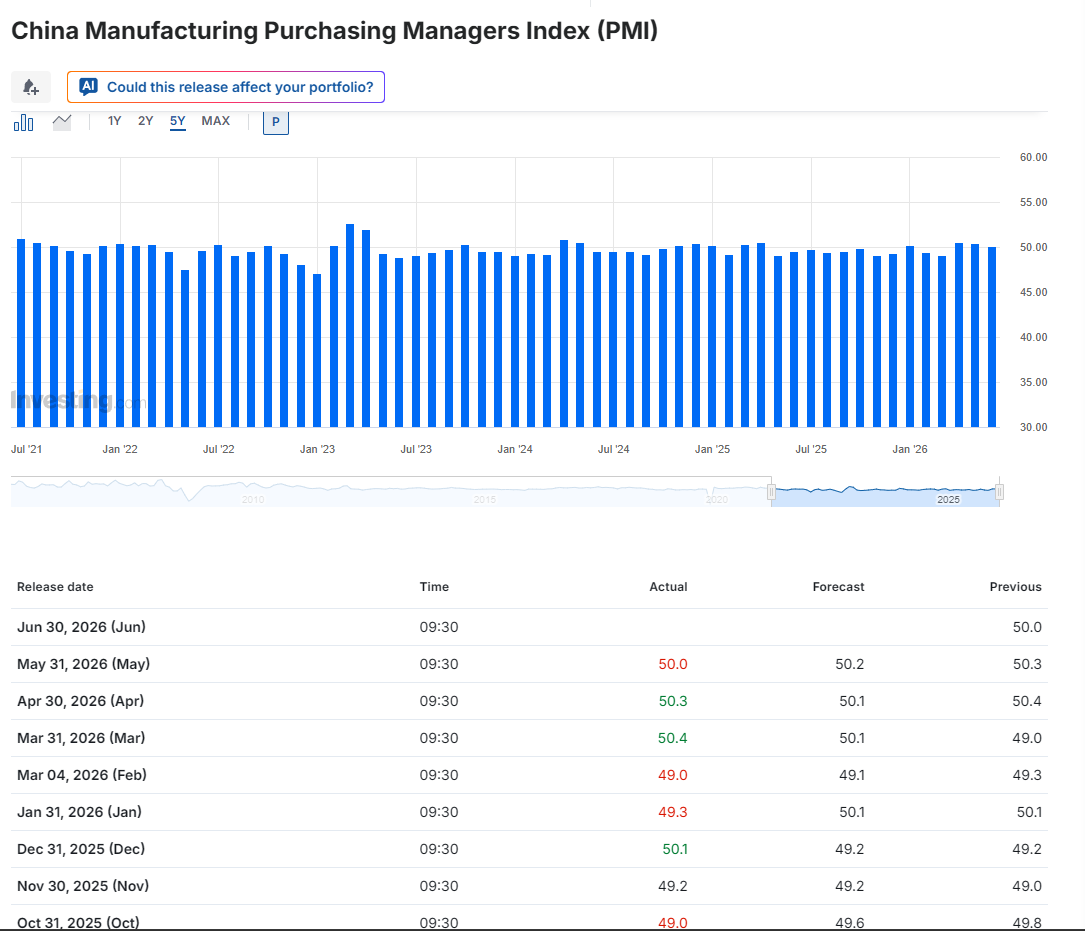Click the Mar 04, 2026 (Feb) release row
1085x931 pixels.
pyautogui.click(x=529, y=775)
